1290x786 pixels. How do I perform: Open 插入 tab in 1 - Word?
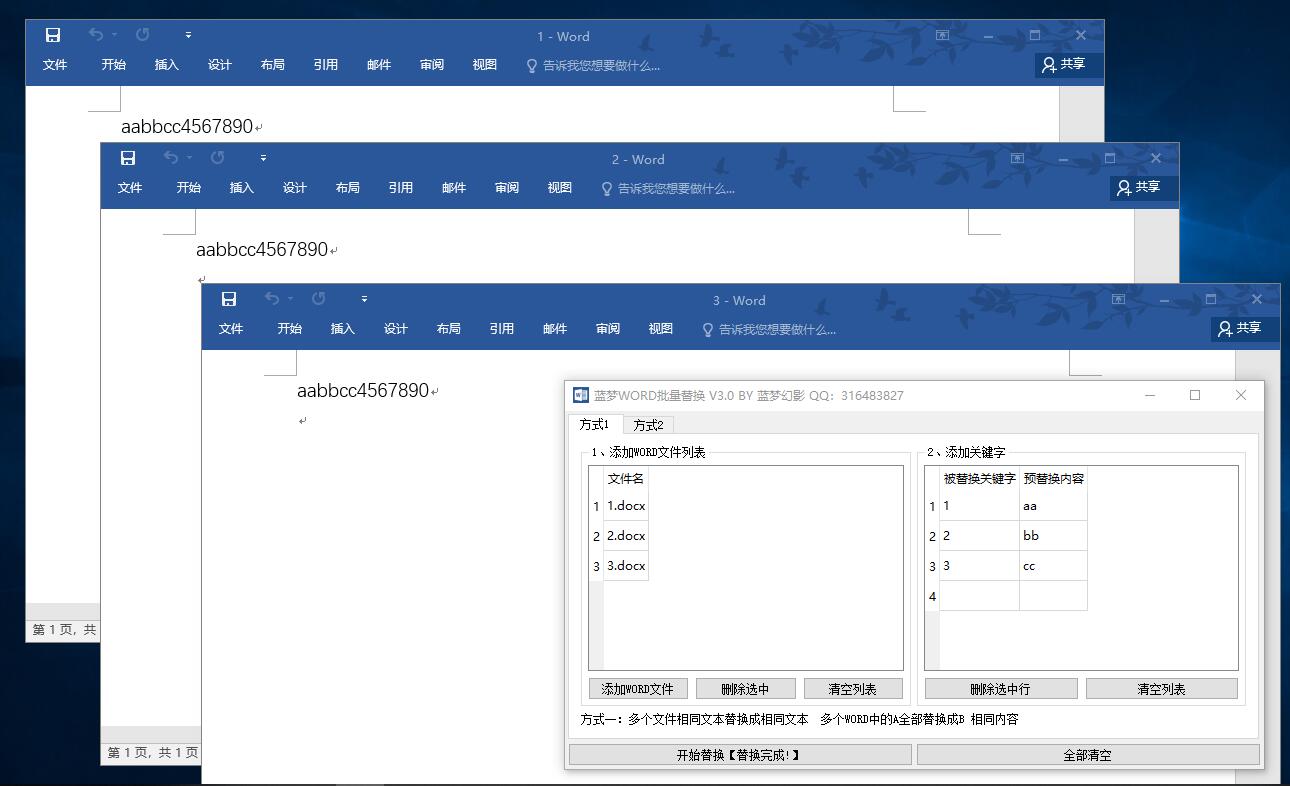tap(166, 65)
